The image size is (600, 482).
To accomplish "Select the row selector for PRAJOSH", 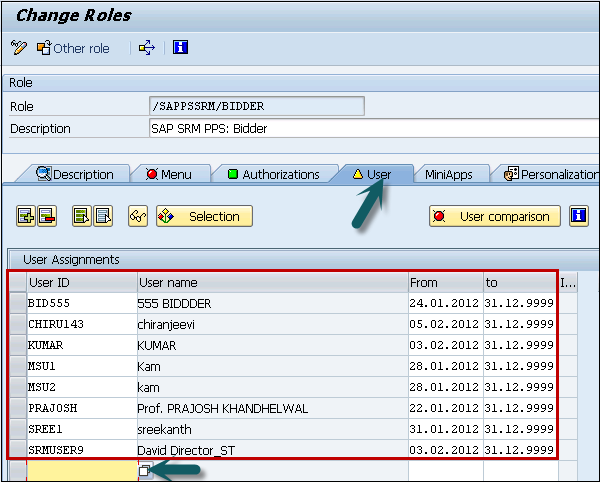I will [17, 407].
